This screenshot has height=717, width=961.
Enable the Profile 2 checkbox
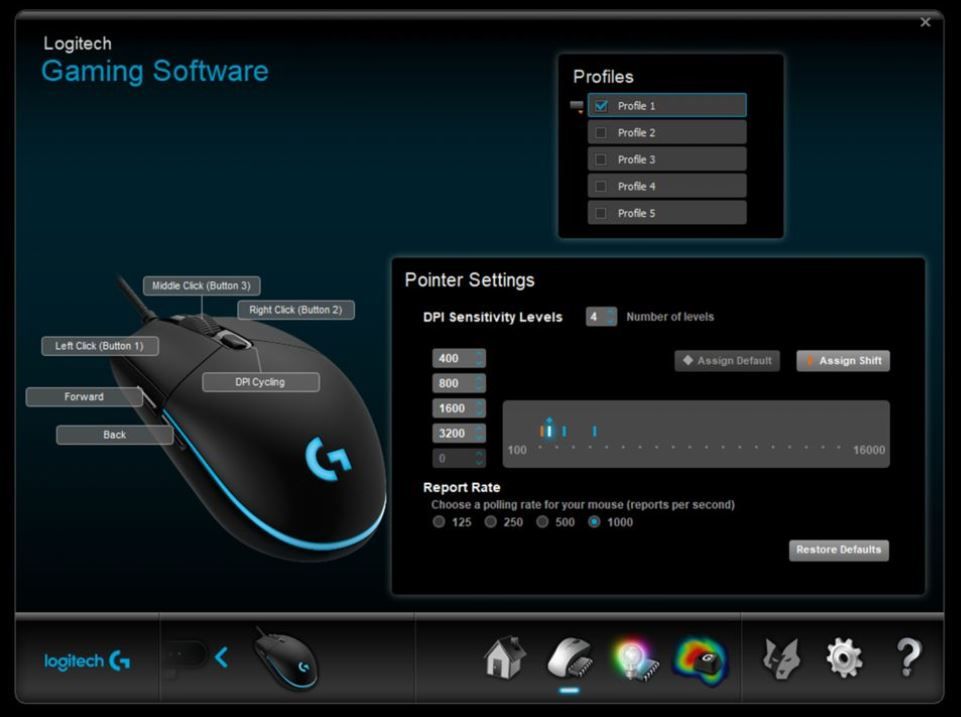pos(601,132)
